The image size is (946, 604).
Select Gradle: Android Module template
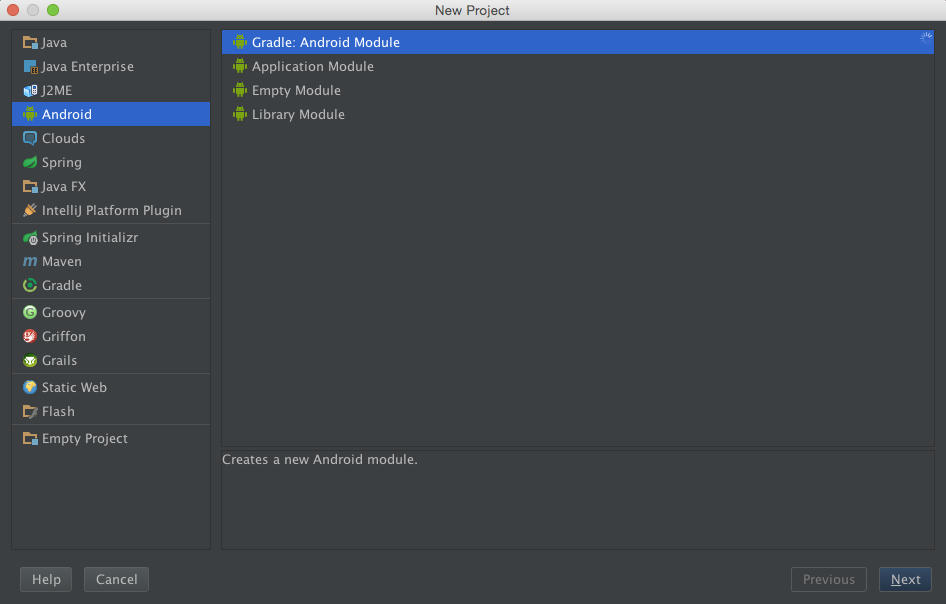tap(577, 42)
